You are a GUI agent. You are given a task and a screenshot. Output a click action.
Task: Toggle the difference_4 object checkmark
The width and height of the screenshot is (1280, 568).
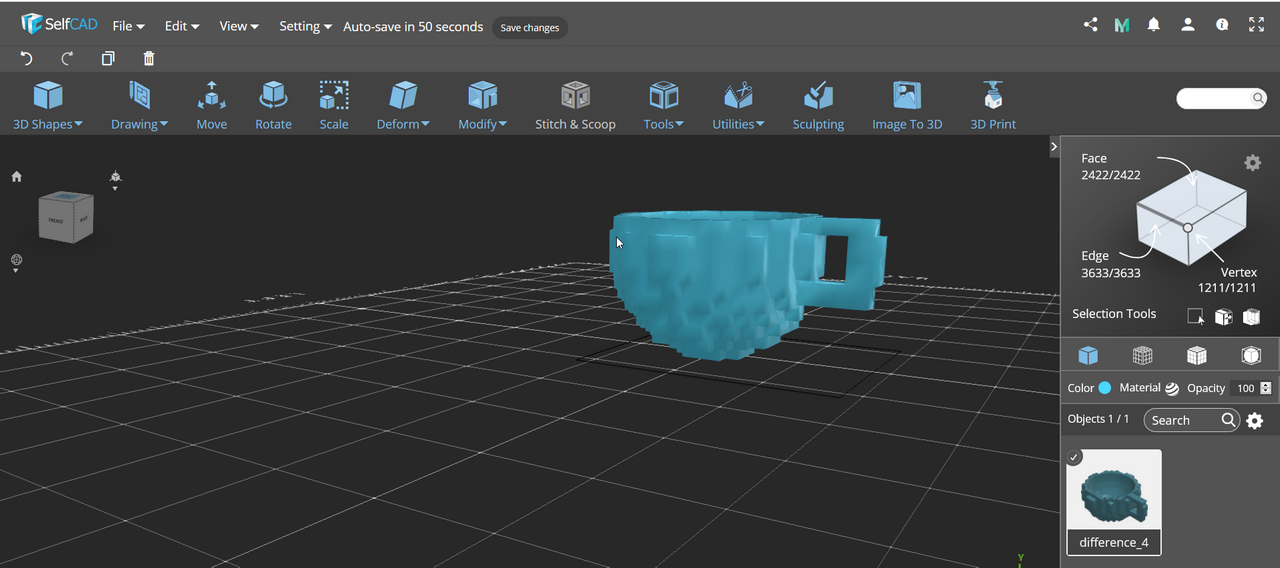click(x=1074, y=457)
